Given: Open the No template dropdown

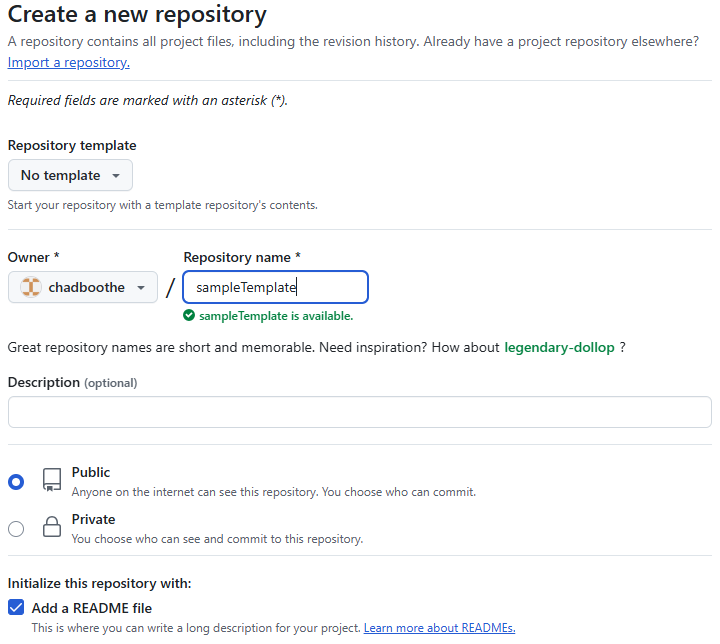Looking at the screenshot, I should click(70, 175).
